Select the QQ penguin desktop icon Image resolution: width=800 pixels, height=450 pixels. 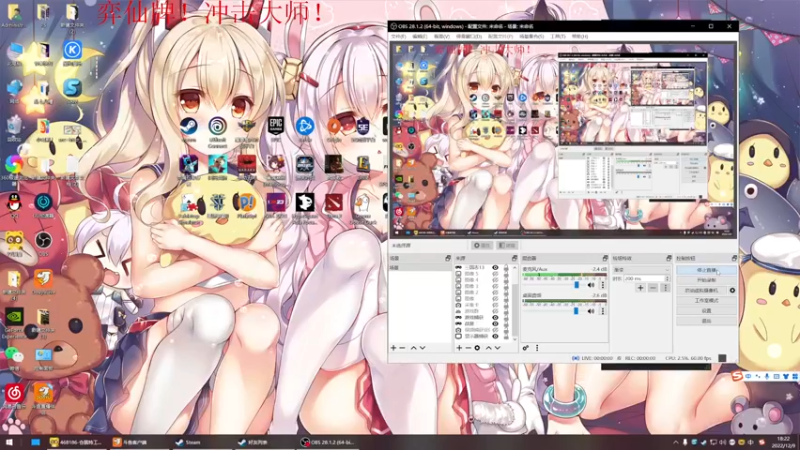click(14, 206)
